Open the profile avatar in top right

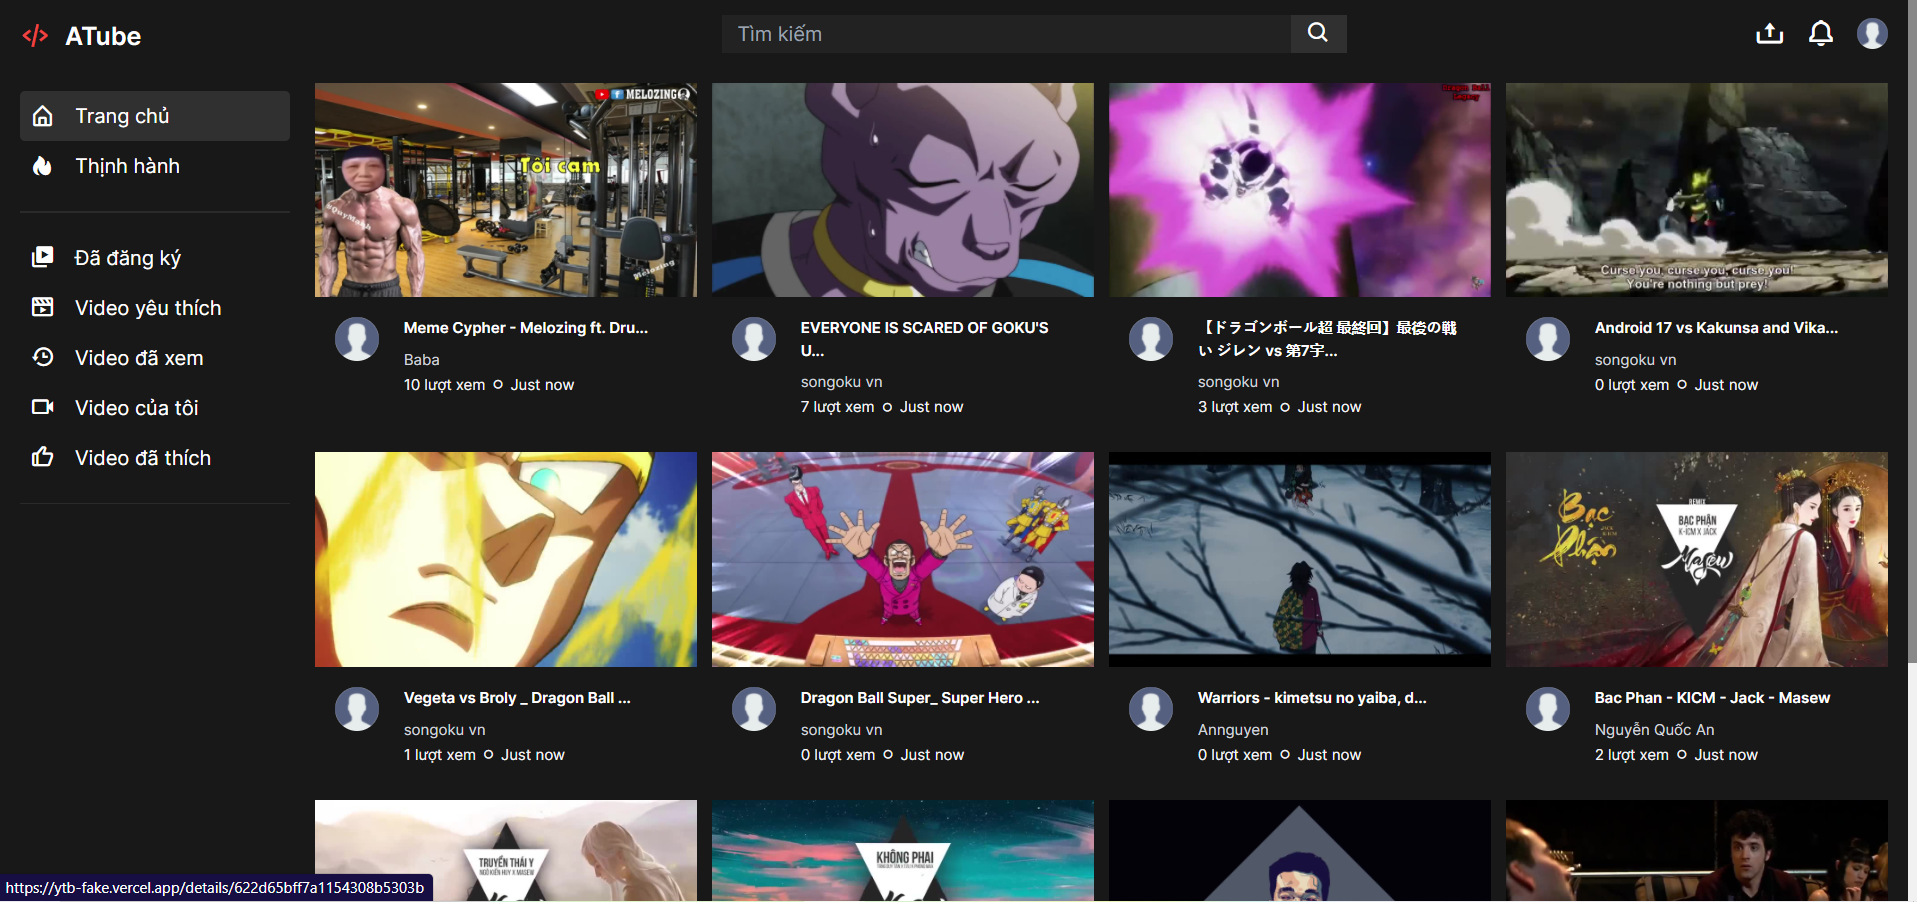(1872, 33)
